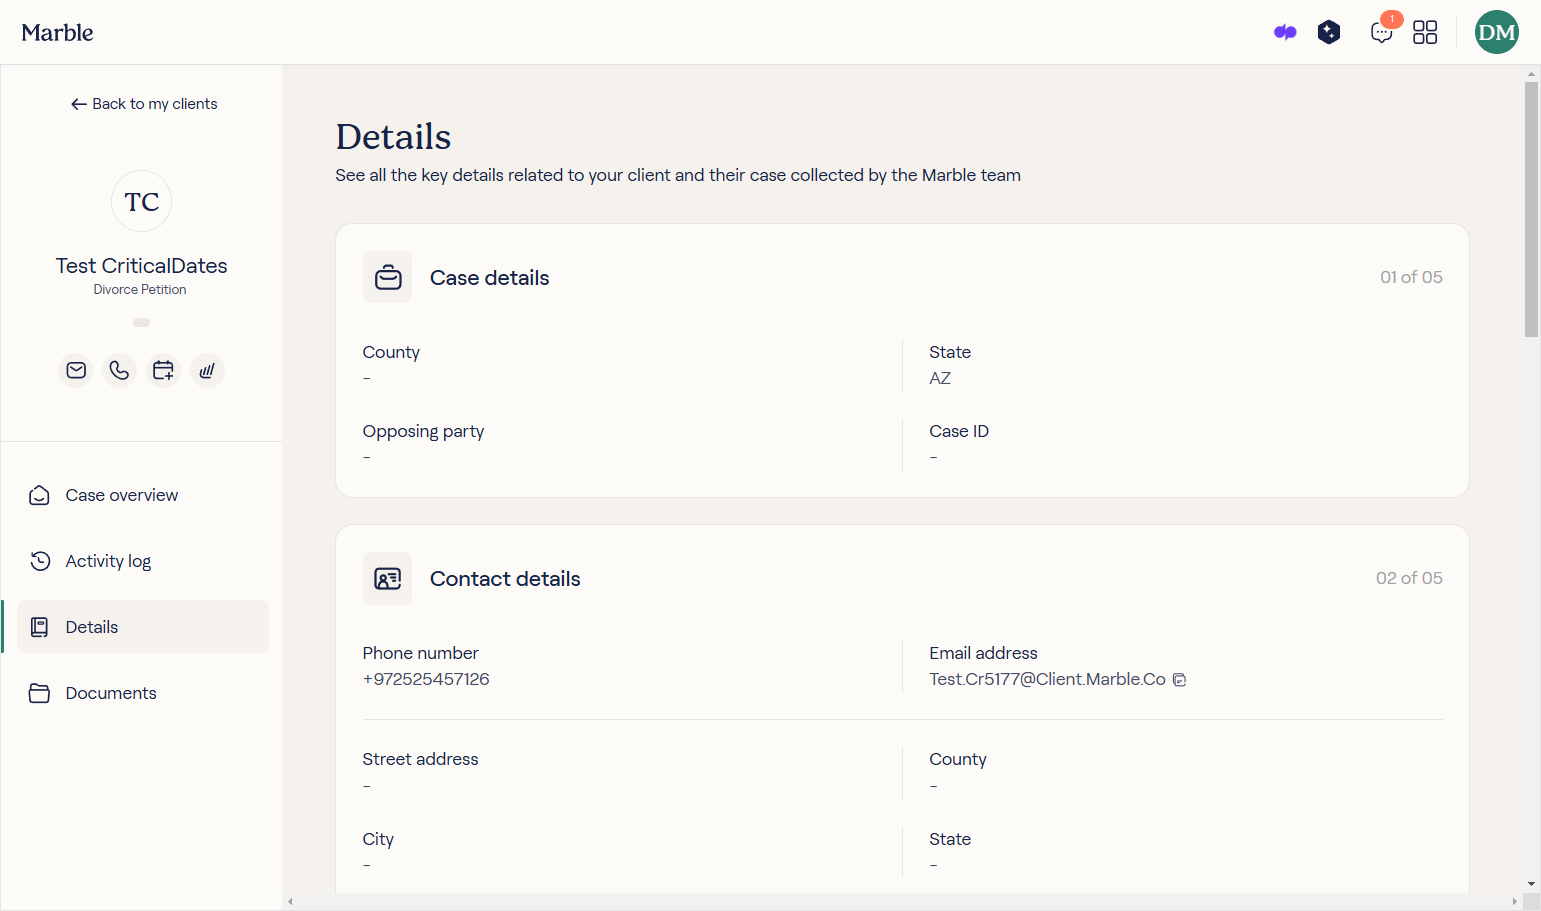1541x911 pixels.
Task: Click the Contact details heading
Action: 505,579
